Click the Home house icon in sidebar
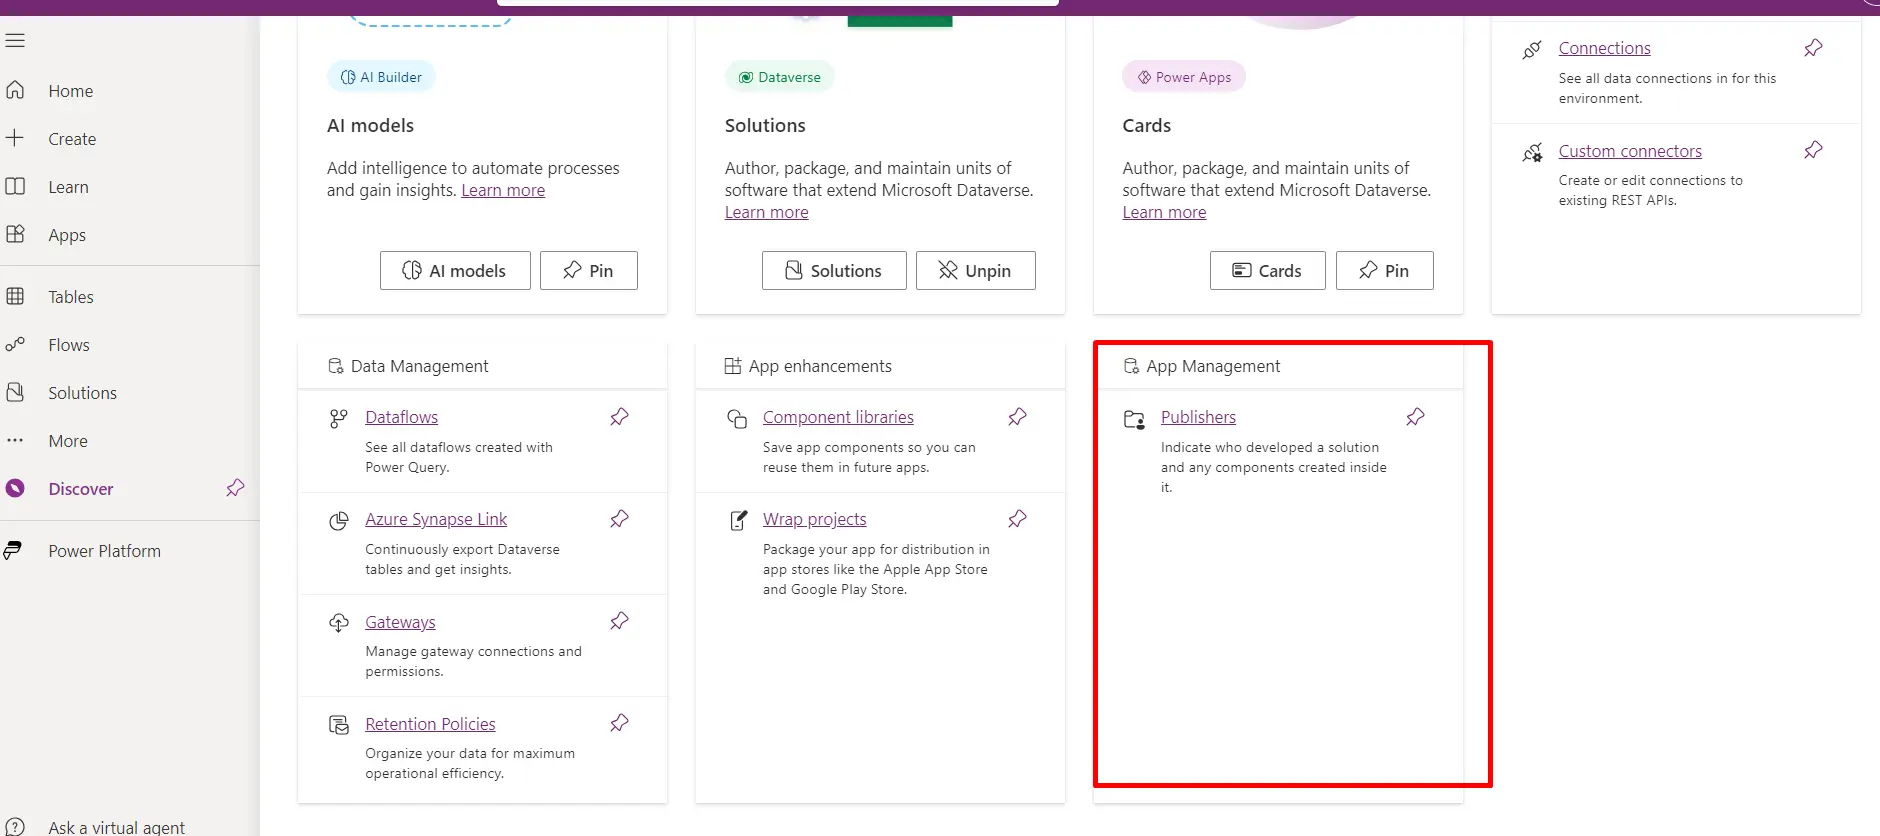The height and width of the screenshot is (836, 1880). (15, 90)
